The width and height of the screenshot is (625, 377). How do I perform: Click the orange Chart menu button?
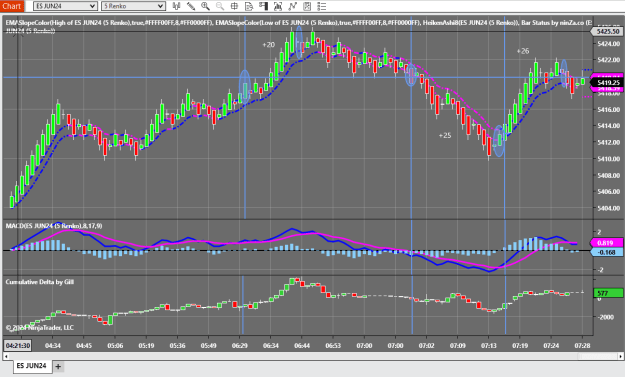point(12,6)
